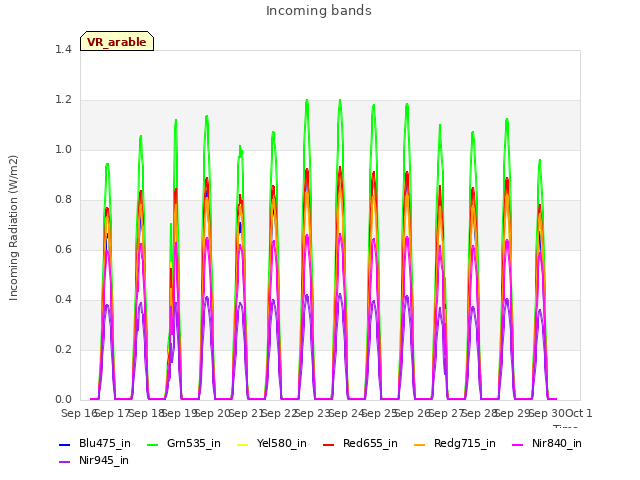Click the 0.0 y-axis tick label
This screenshot has width=640, height=480.
(63, 400)
